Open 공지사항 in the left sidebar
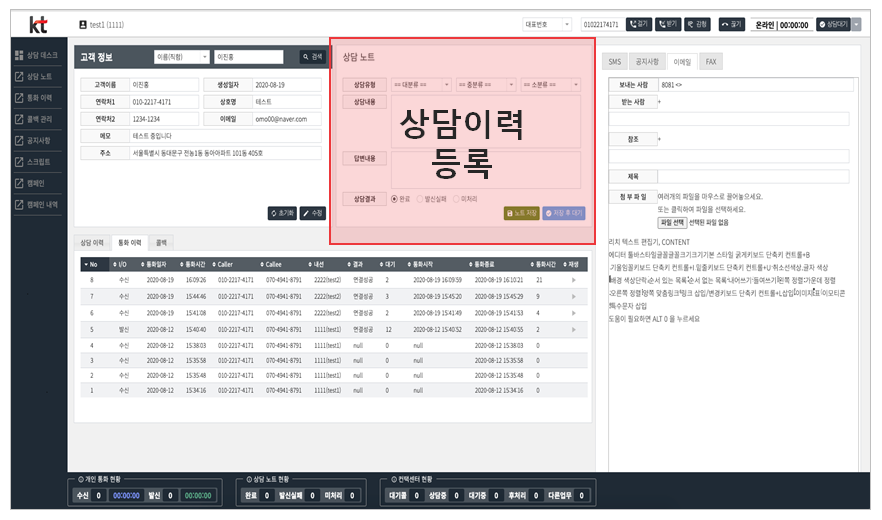 click(x=33, y=141)
